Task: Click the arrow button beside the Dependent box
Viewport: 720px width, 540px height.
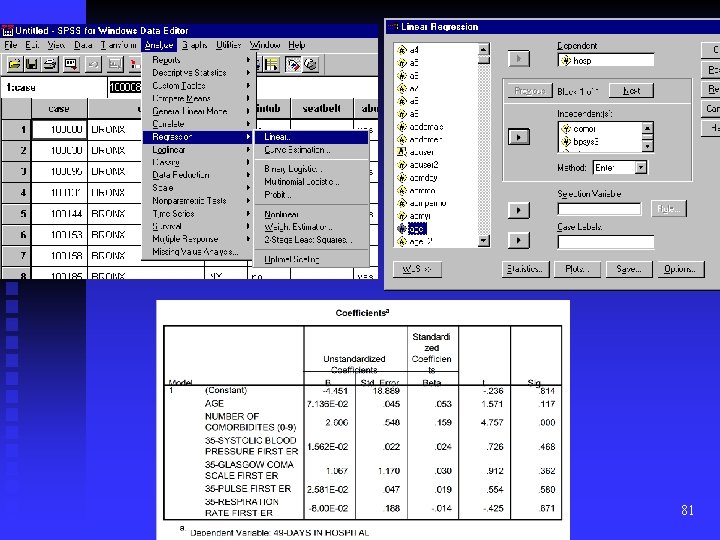Action: [x=519, y=58]
